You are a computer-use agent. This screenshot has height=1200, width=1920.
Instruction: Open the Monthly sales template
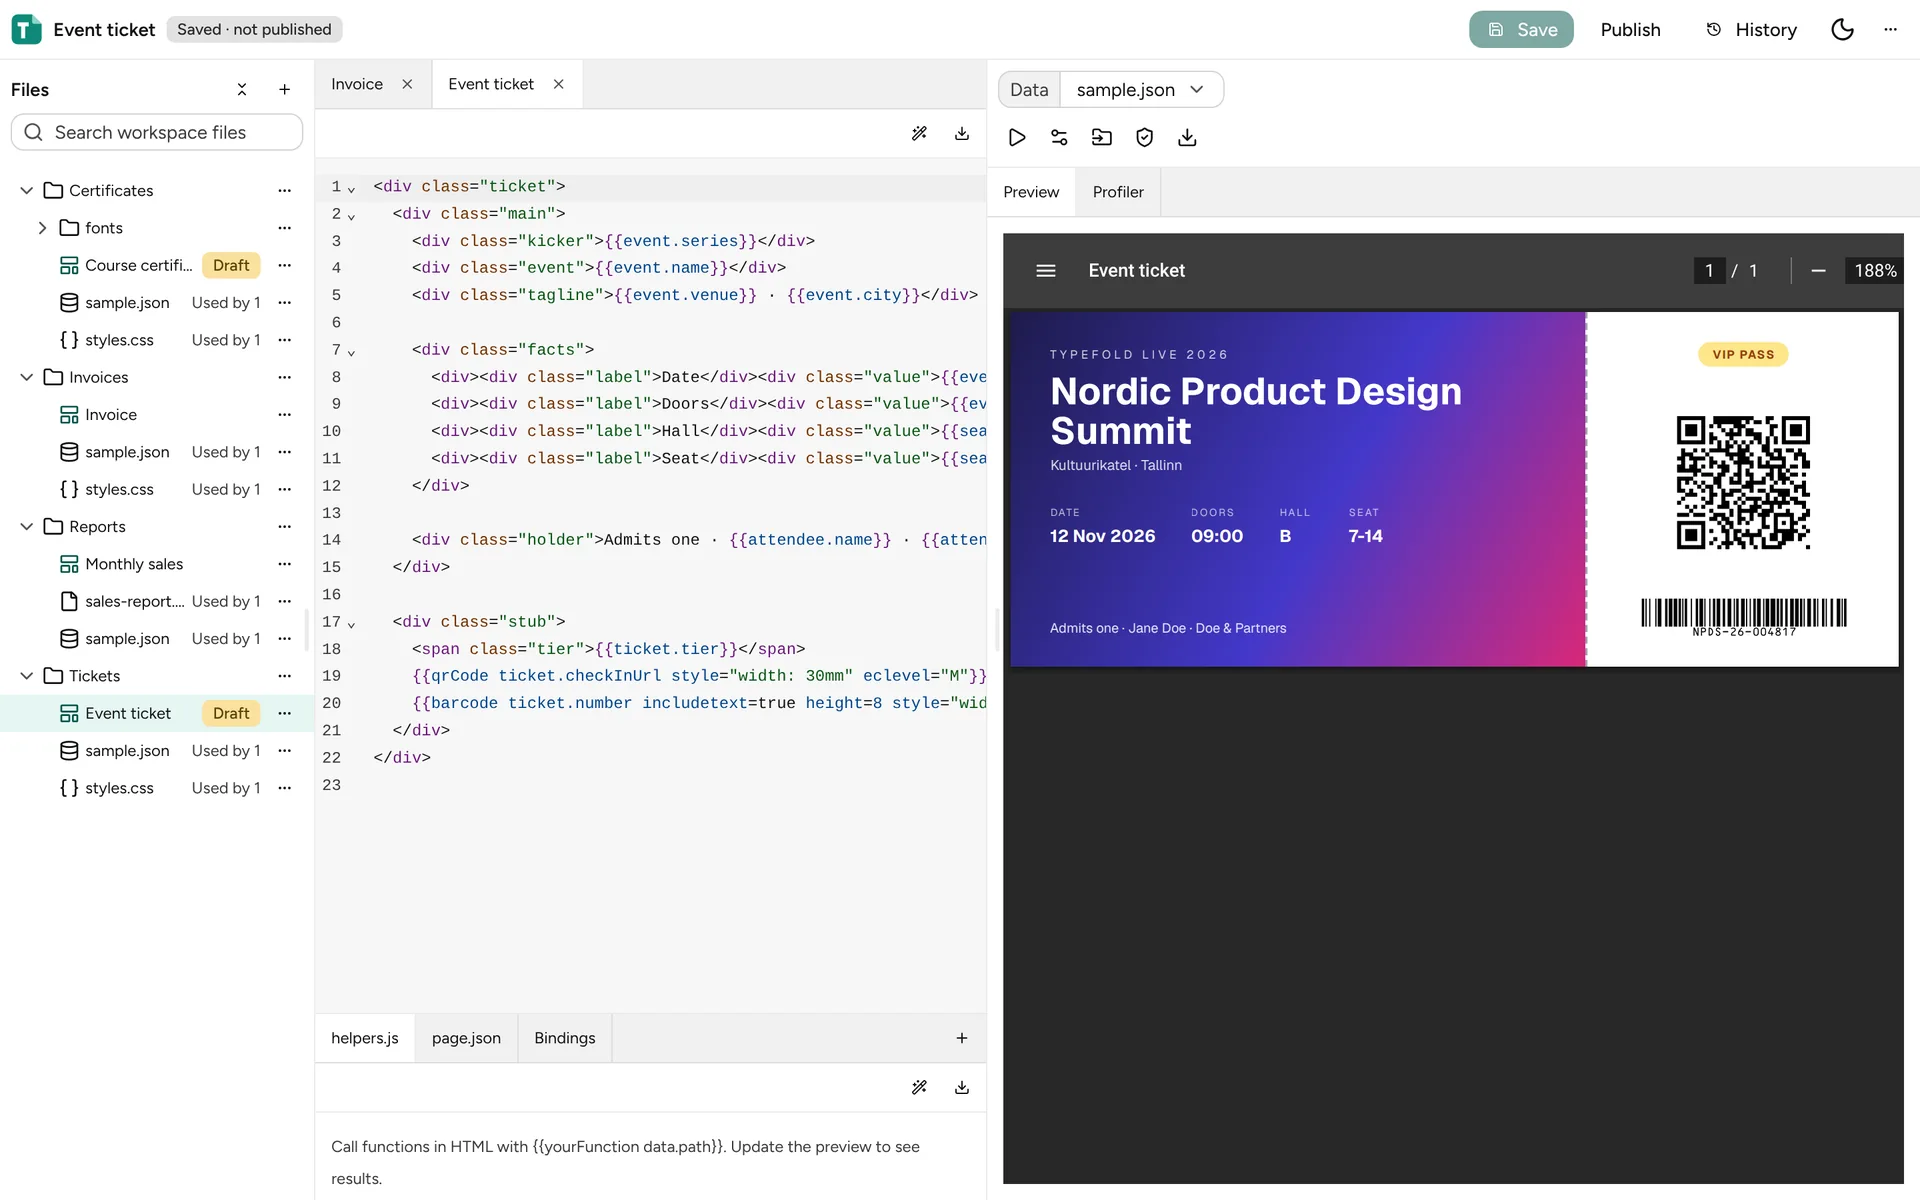[134, 565]
